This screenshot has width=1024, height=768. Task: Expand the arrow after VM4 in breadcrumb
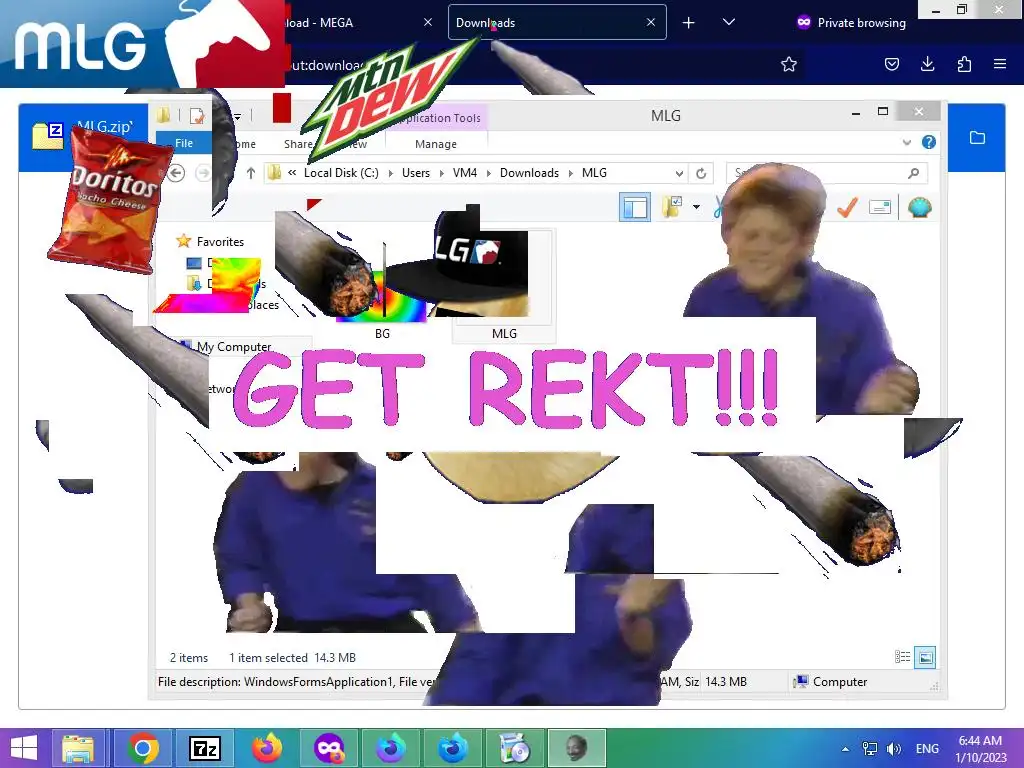tap(488, 173)
